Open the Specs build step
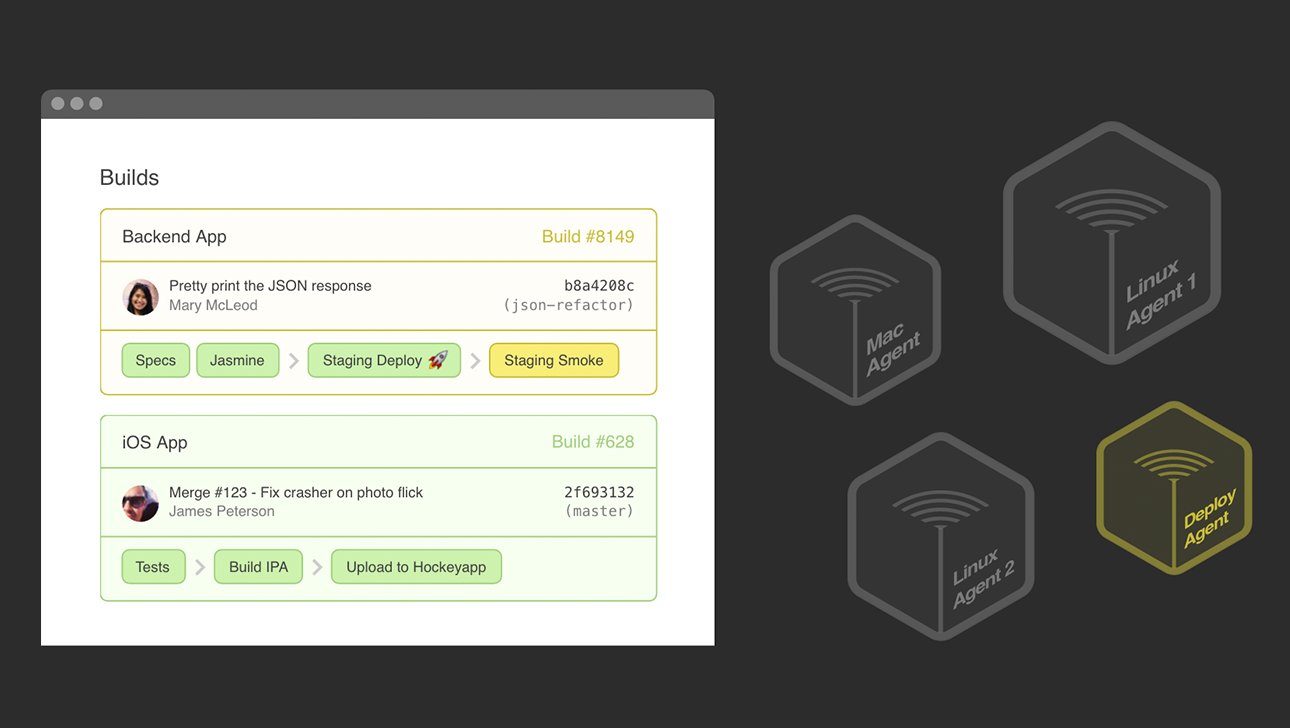1290x728 pixels. pyautogui.click(x=156, y=360)
